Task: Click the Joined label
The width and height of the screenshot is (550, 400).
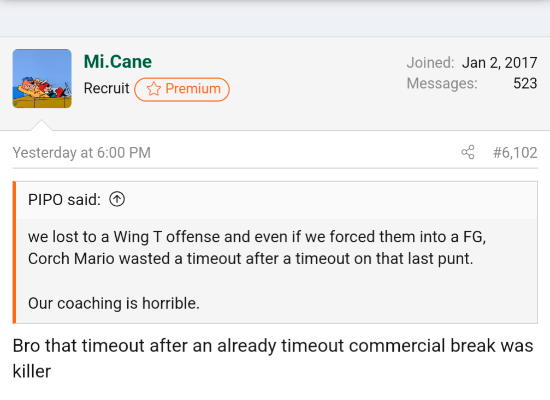Action: (430, 63)
